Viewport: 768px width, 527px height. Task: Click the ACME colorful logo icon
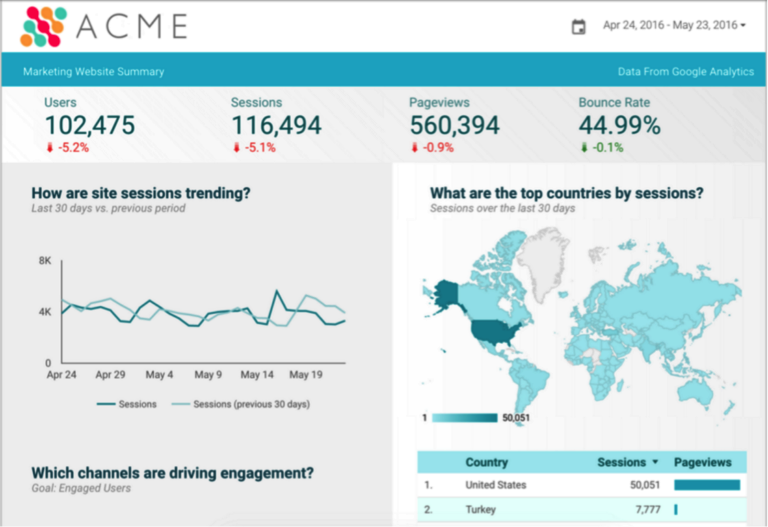tap(46, 27)
